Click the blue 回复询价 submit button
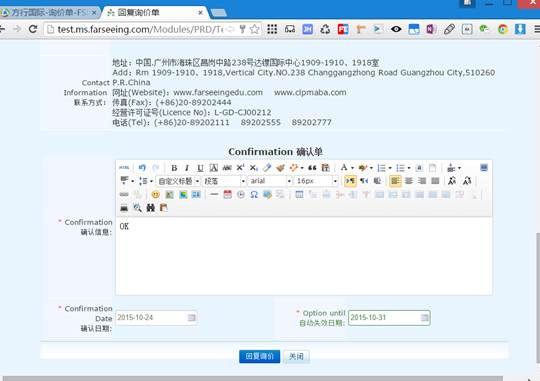 click(x=259, y=356)
